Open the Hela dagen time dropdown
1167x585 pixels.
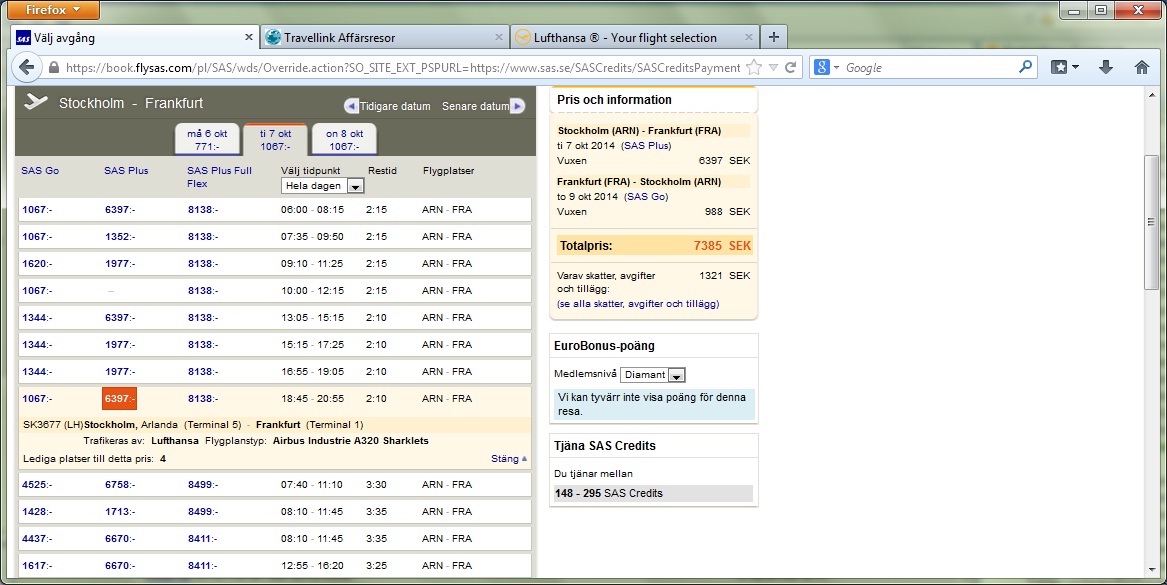(x=322, y=186)
